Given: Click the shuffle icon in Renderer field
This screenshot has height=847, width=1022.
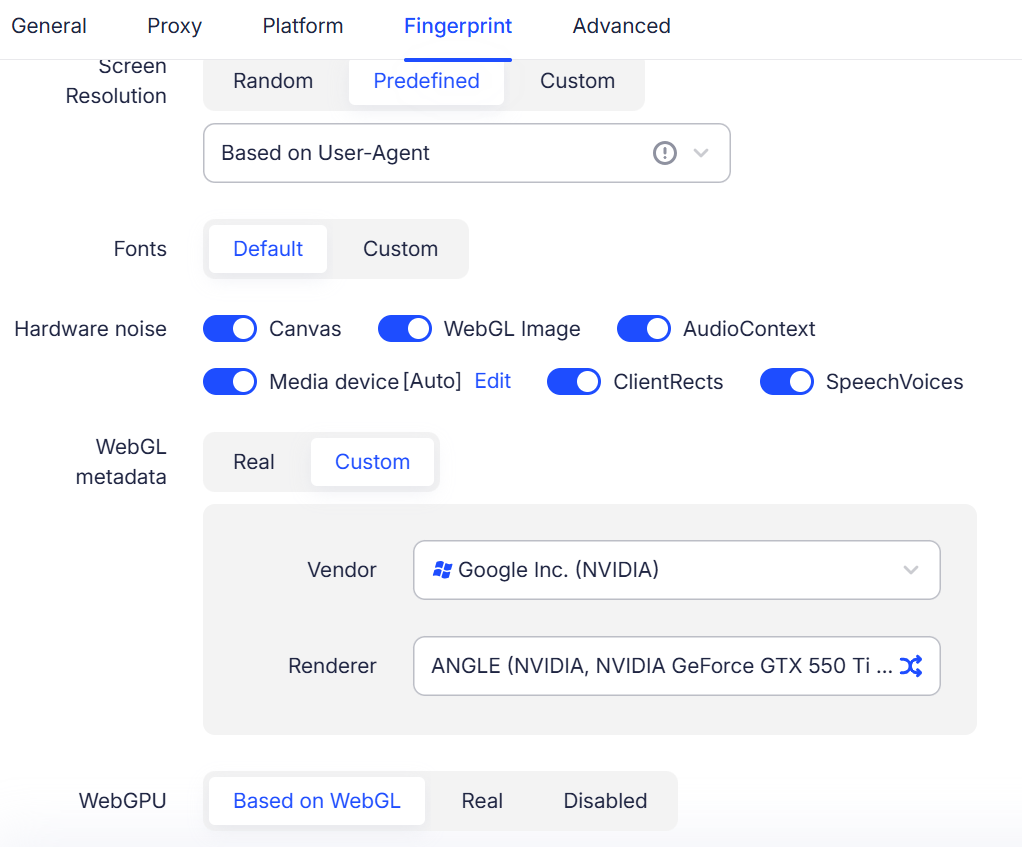Looking at the screenshot, I should [x=910, y=666].
